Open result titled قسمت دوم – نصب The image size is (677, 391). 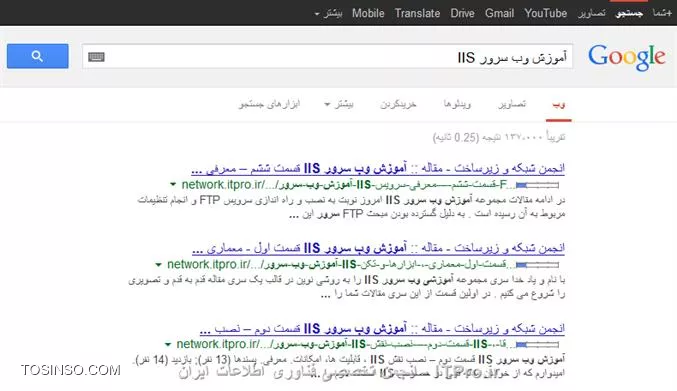382,328
